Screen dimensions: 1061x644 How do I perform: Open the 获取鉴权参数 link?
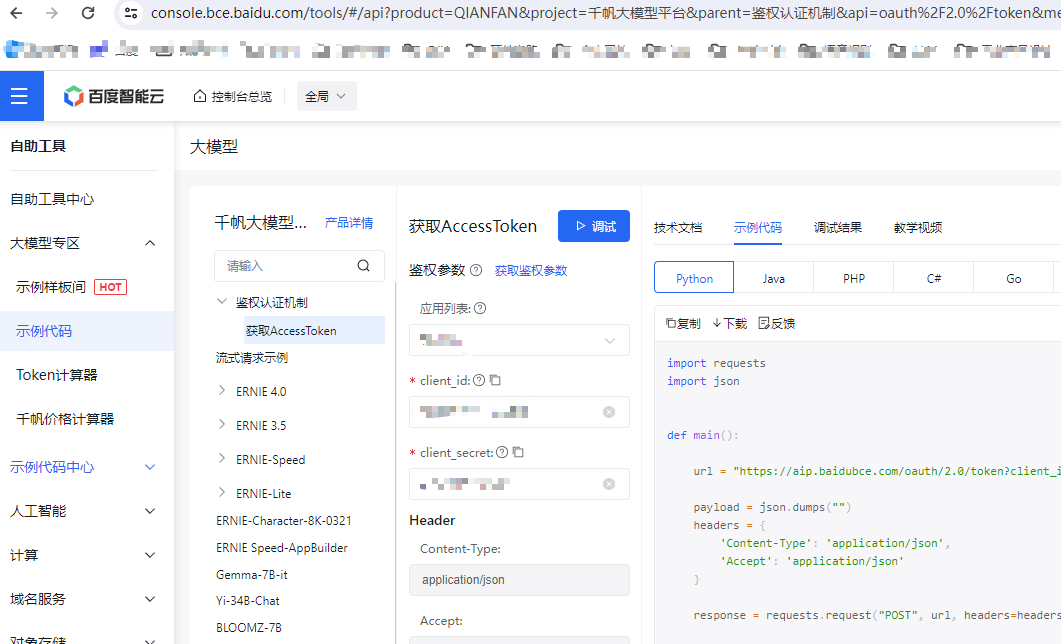pos(531,271)
